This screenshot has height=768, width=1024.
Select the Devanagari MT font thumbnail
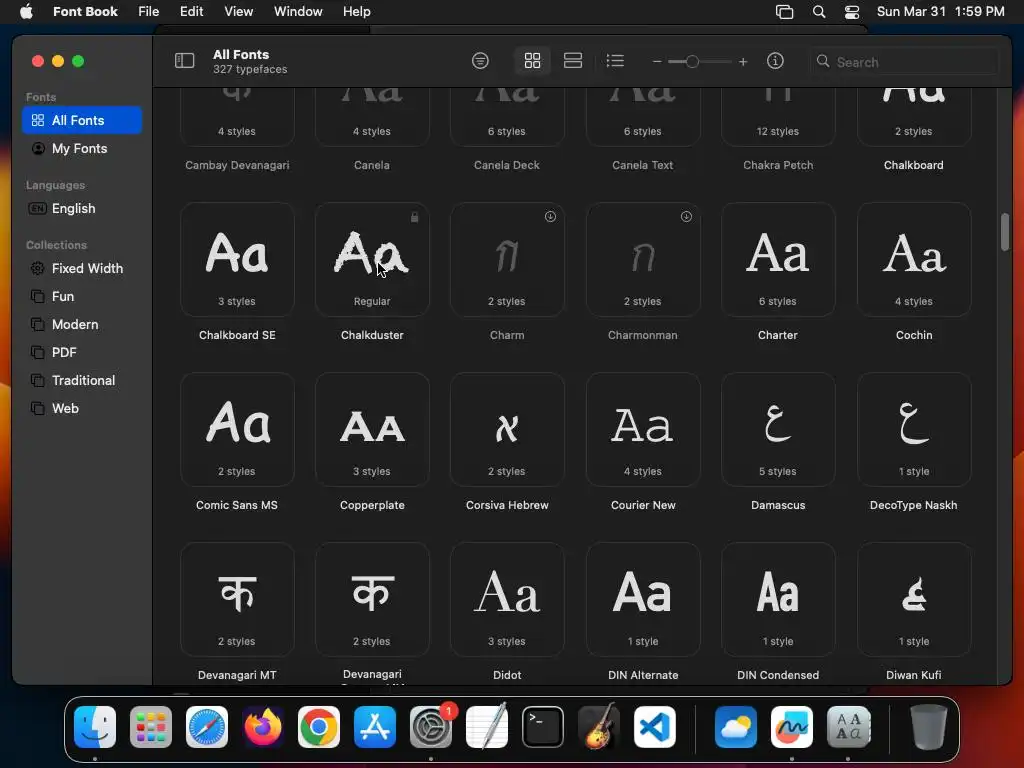tap(237, 599)
